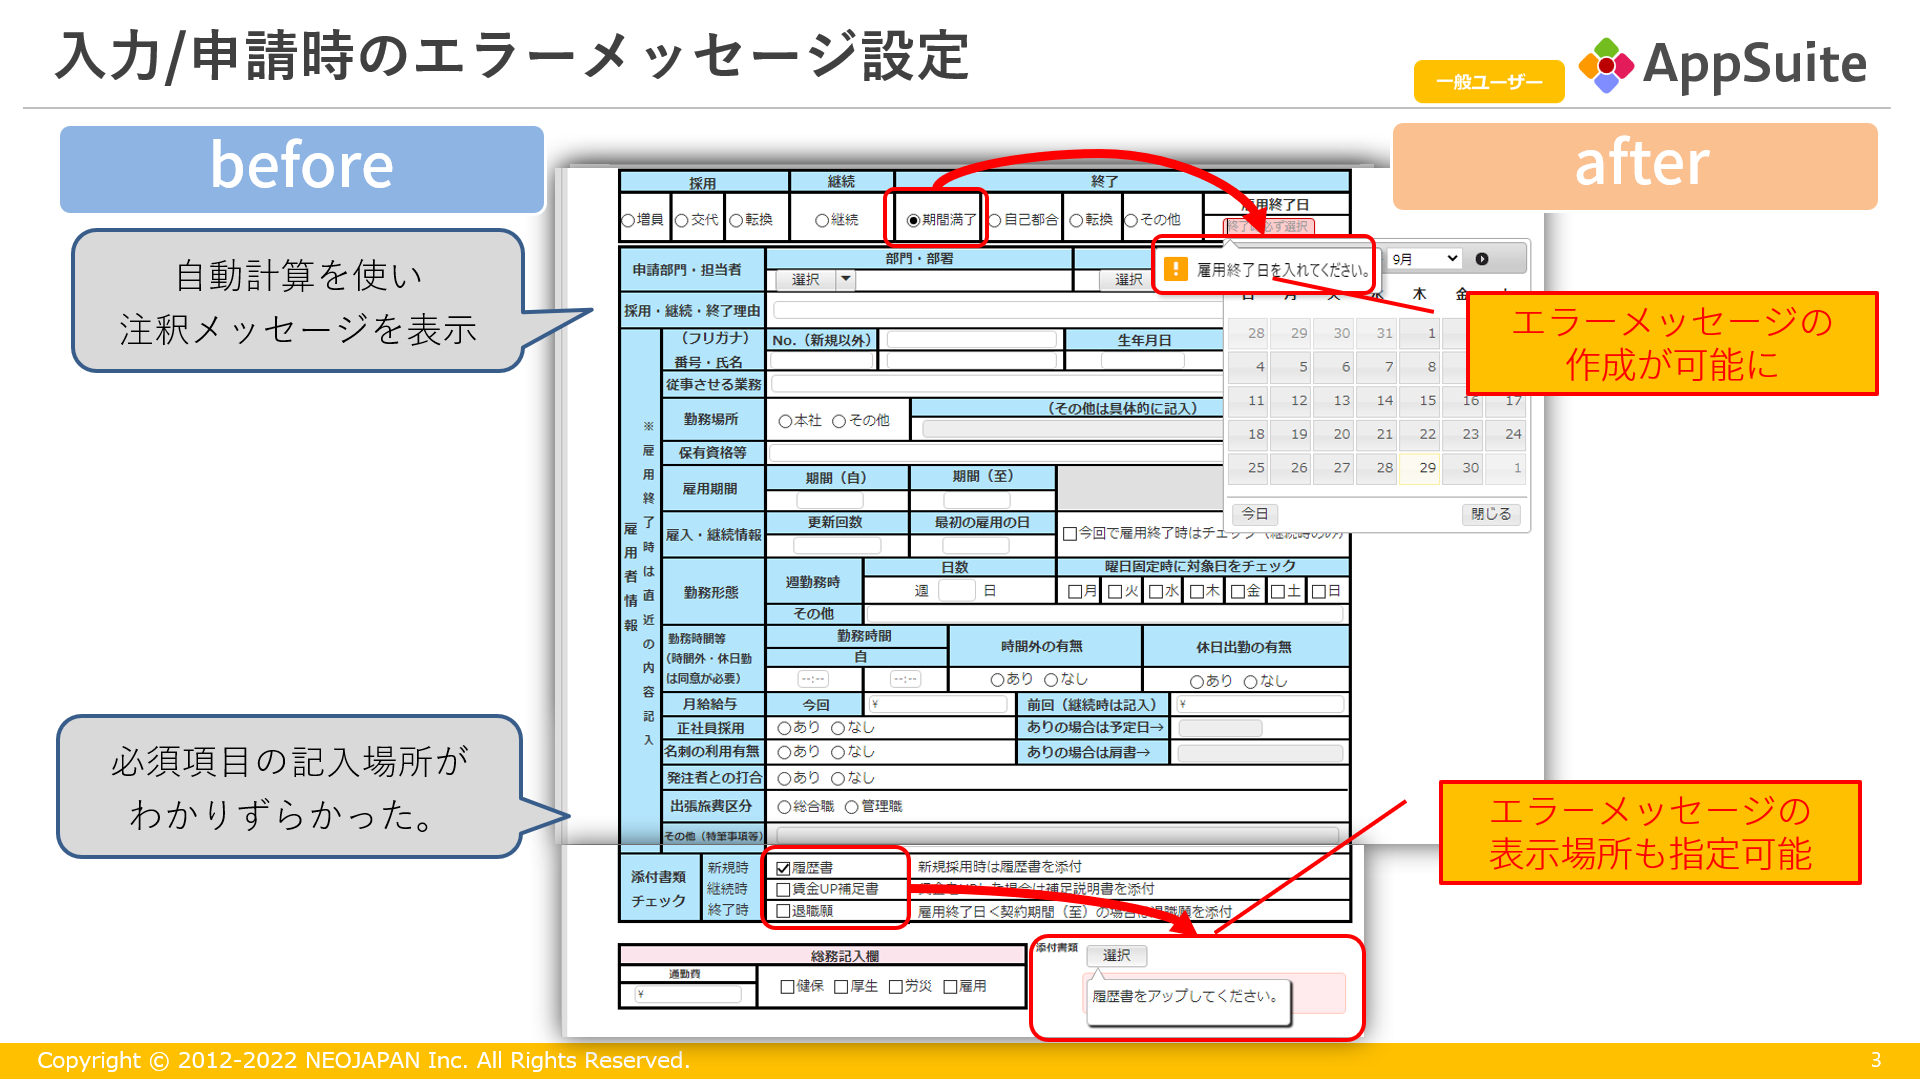The image size is (1920, 1080).
Task: Click 期間（至）date input field
Action: tap(976, 499)
